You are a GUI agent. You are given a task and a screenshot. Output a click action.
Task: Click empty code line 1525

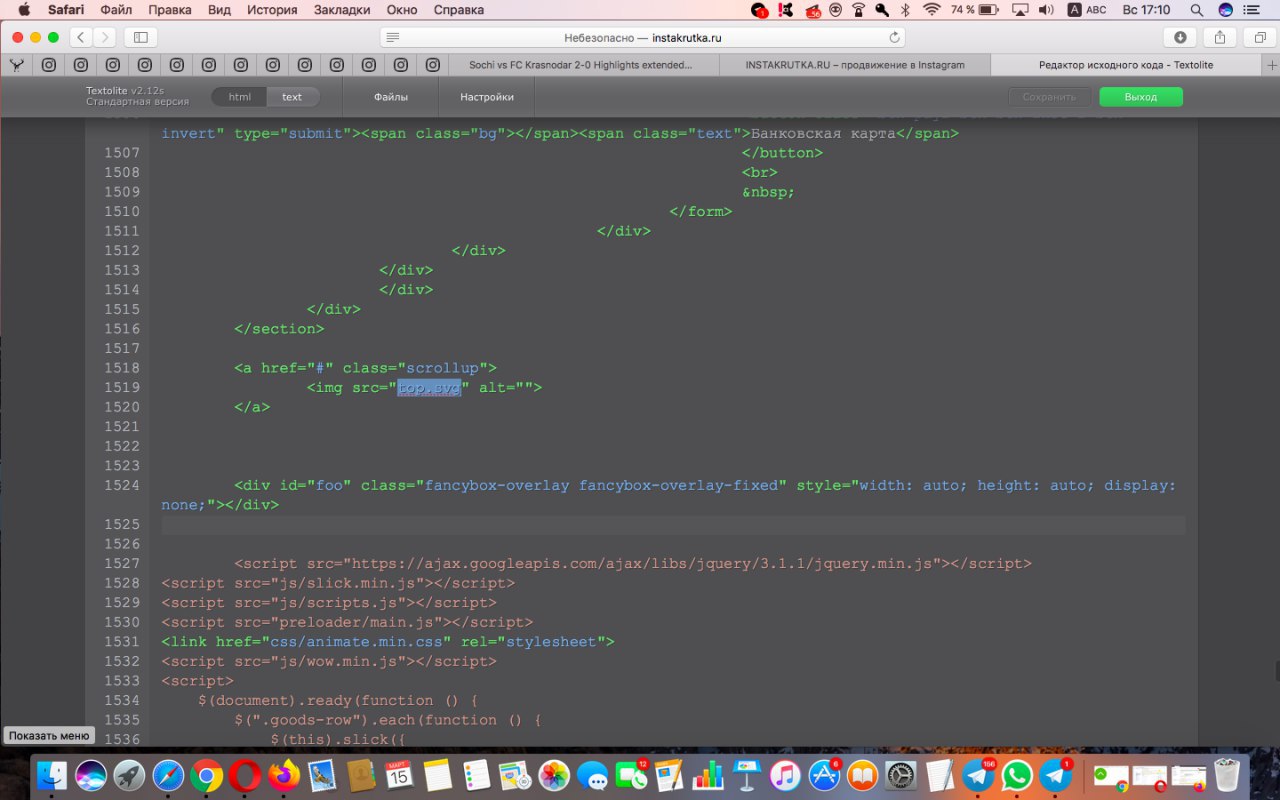click(x=673, y=525)
